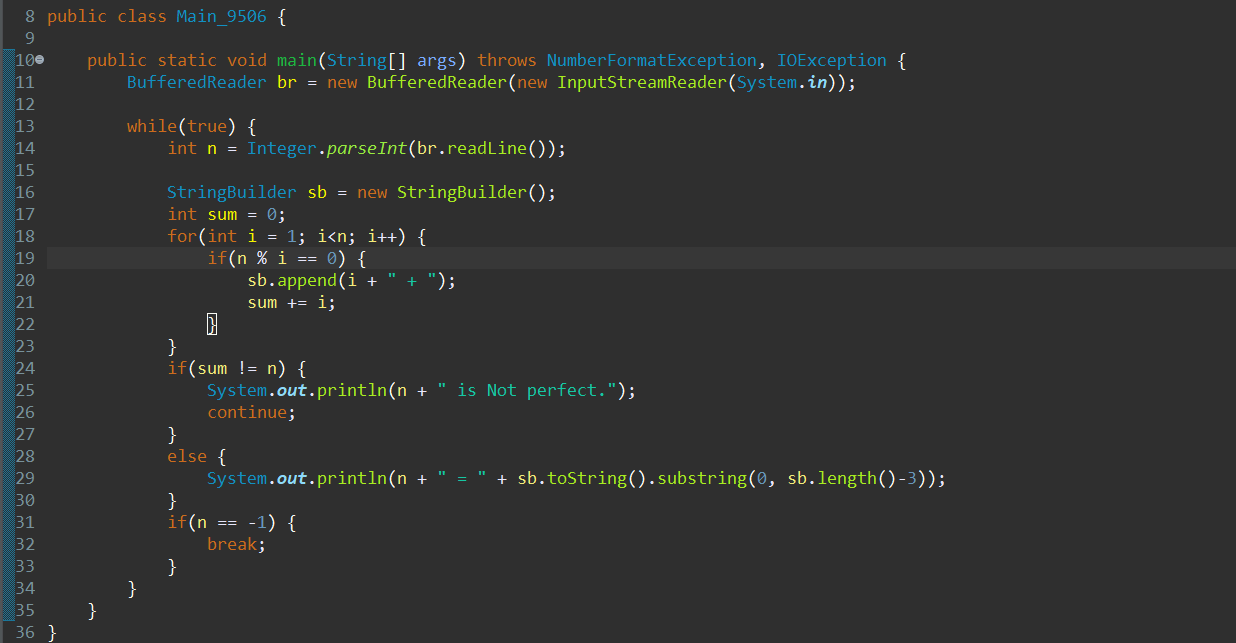Image resolution: width=1236 pixels, height=643 pixels.
Task: Click the else keyword on line 28
Action: [187, 456]
